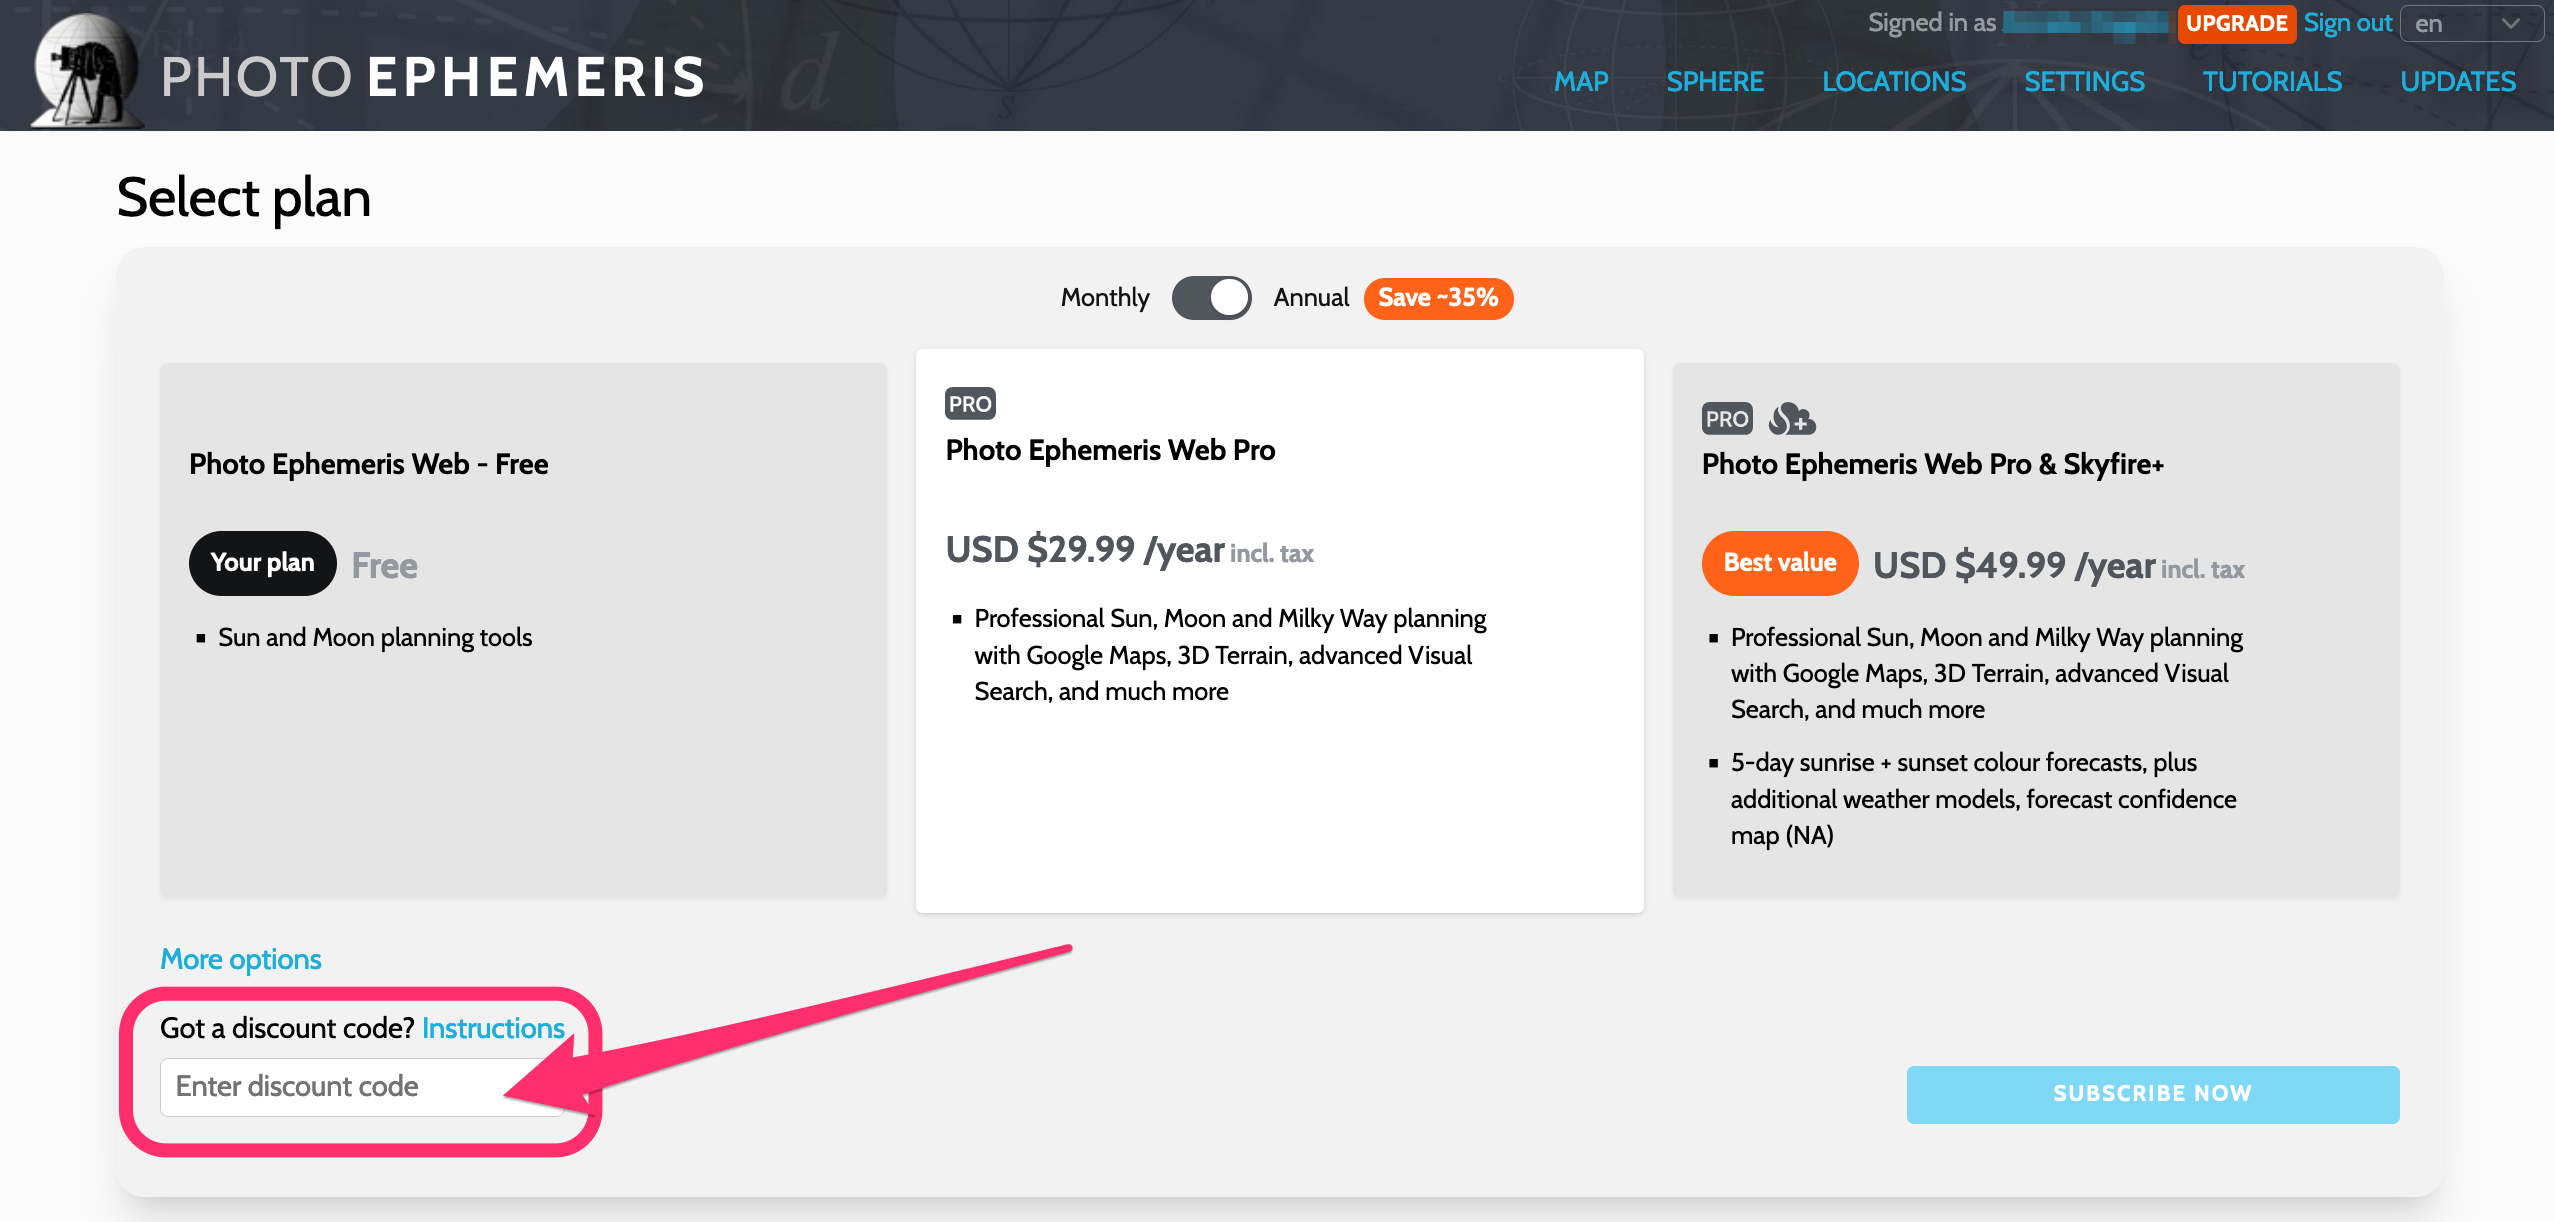Click the Photo Ephemeris camera logo
The height and width of the screenshot is (1222, 2554).
(88, 70)
